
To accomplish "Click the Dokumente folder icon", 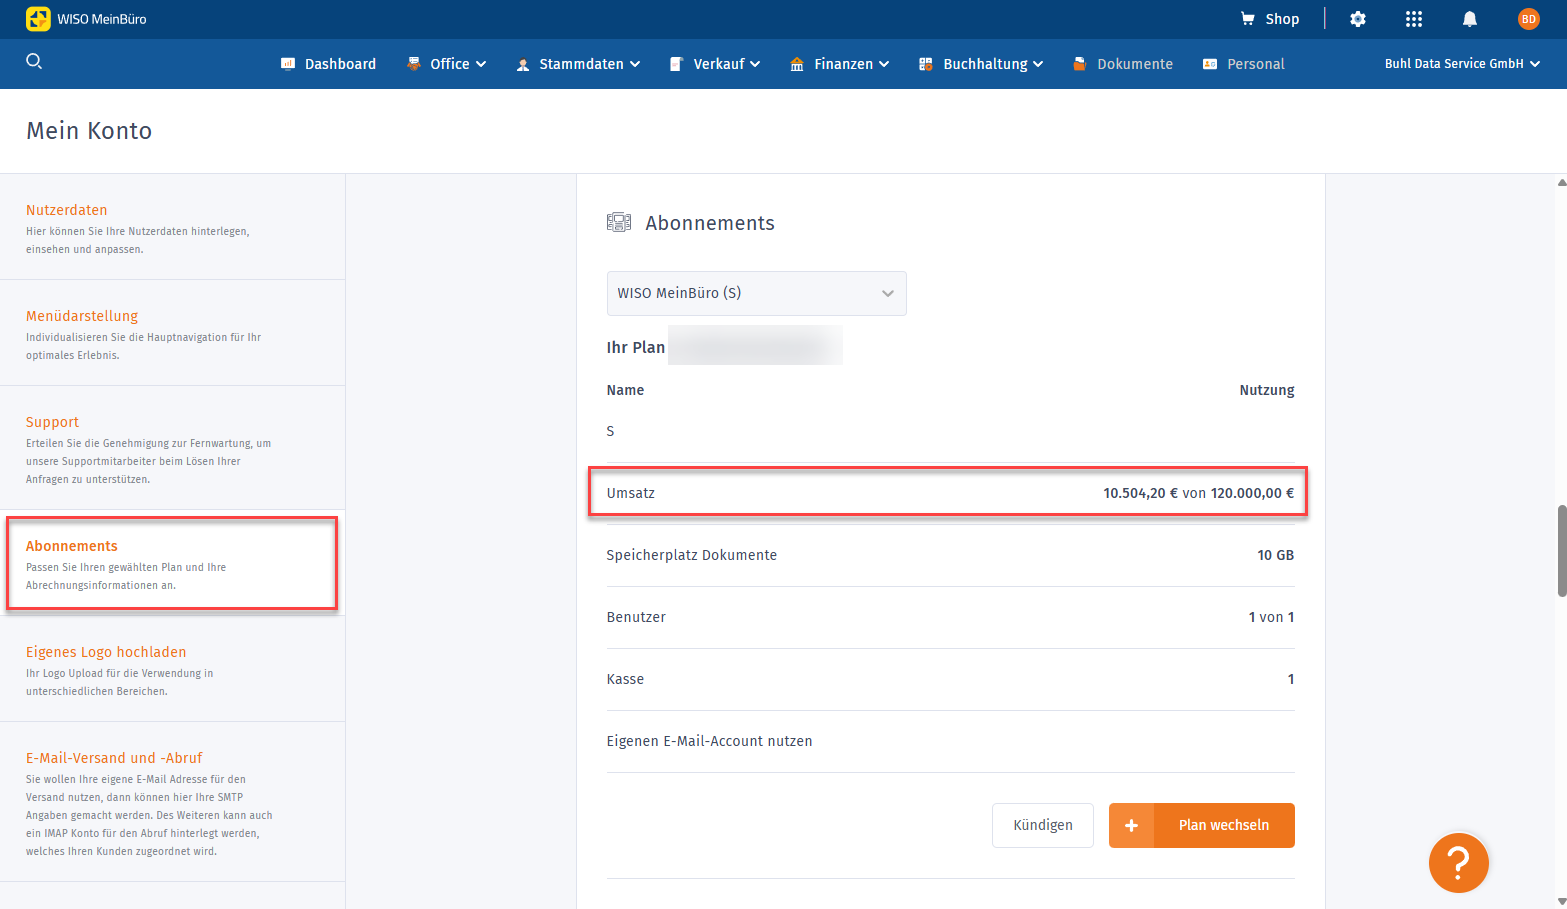I will coord(1080,64).
